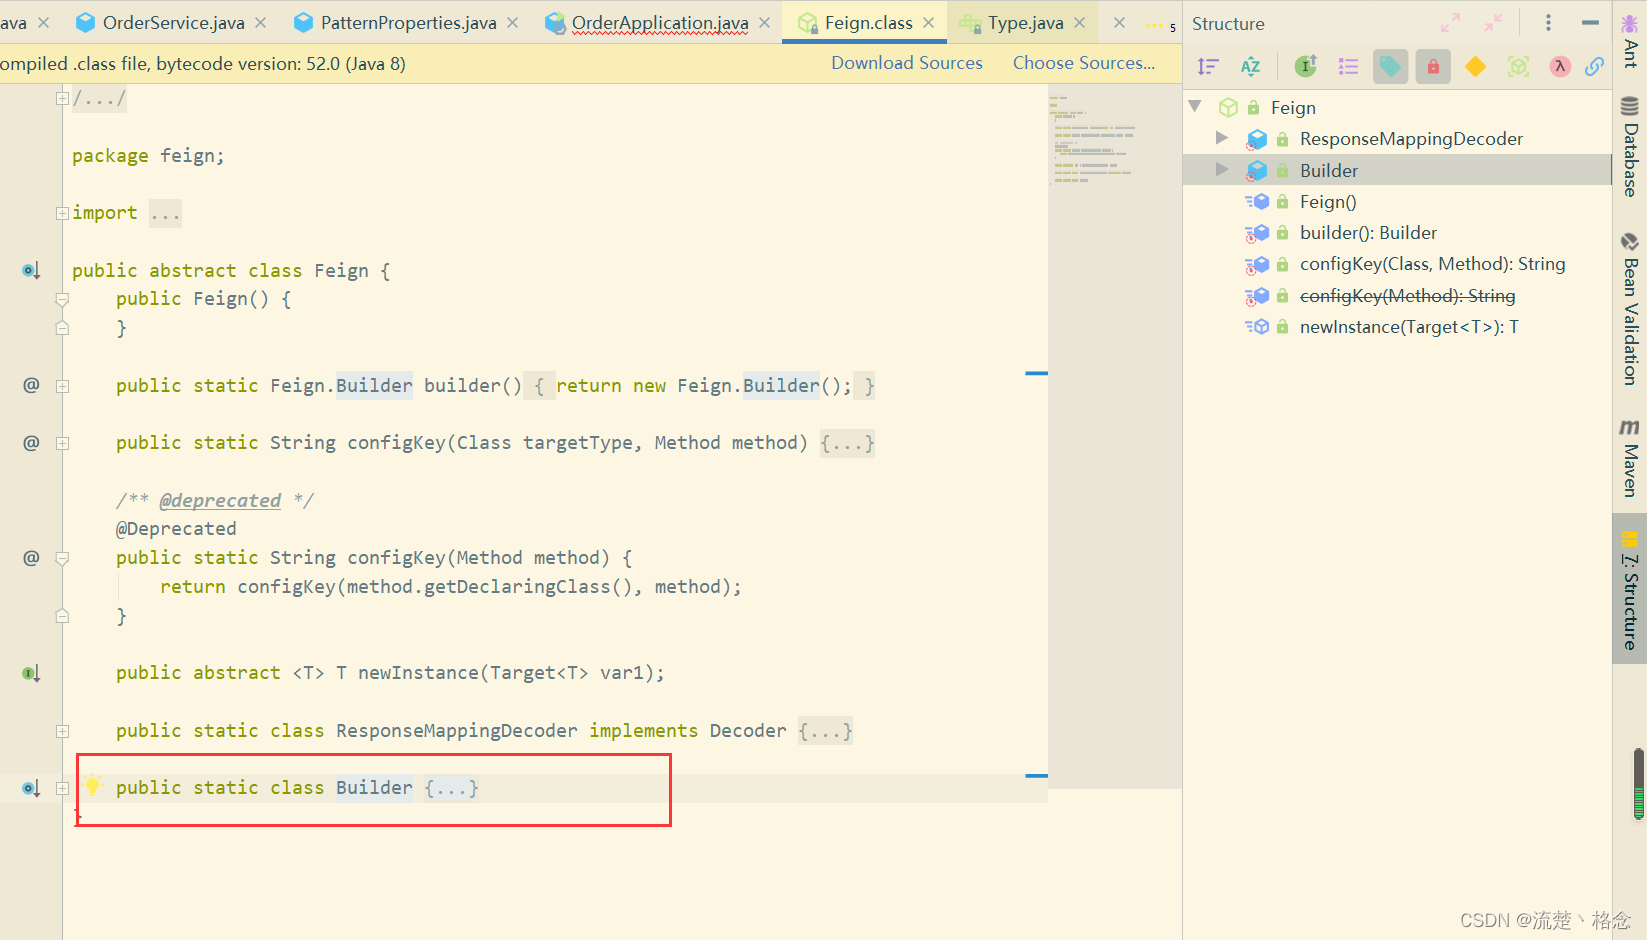Click the blue chain link icon
The width and height of the screenshot is (1647, 940).
[x=1594, y=67]
